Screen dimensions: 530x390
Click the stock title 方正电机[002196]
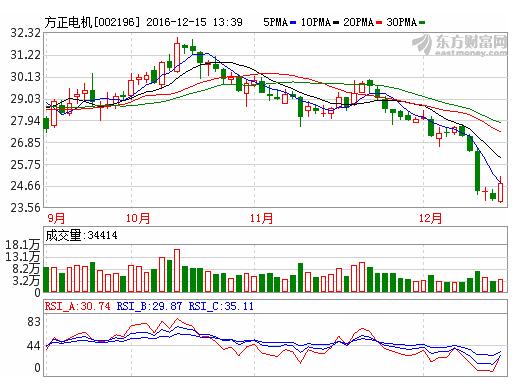(x=92, y=22)
